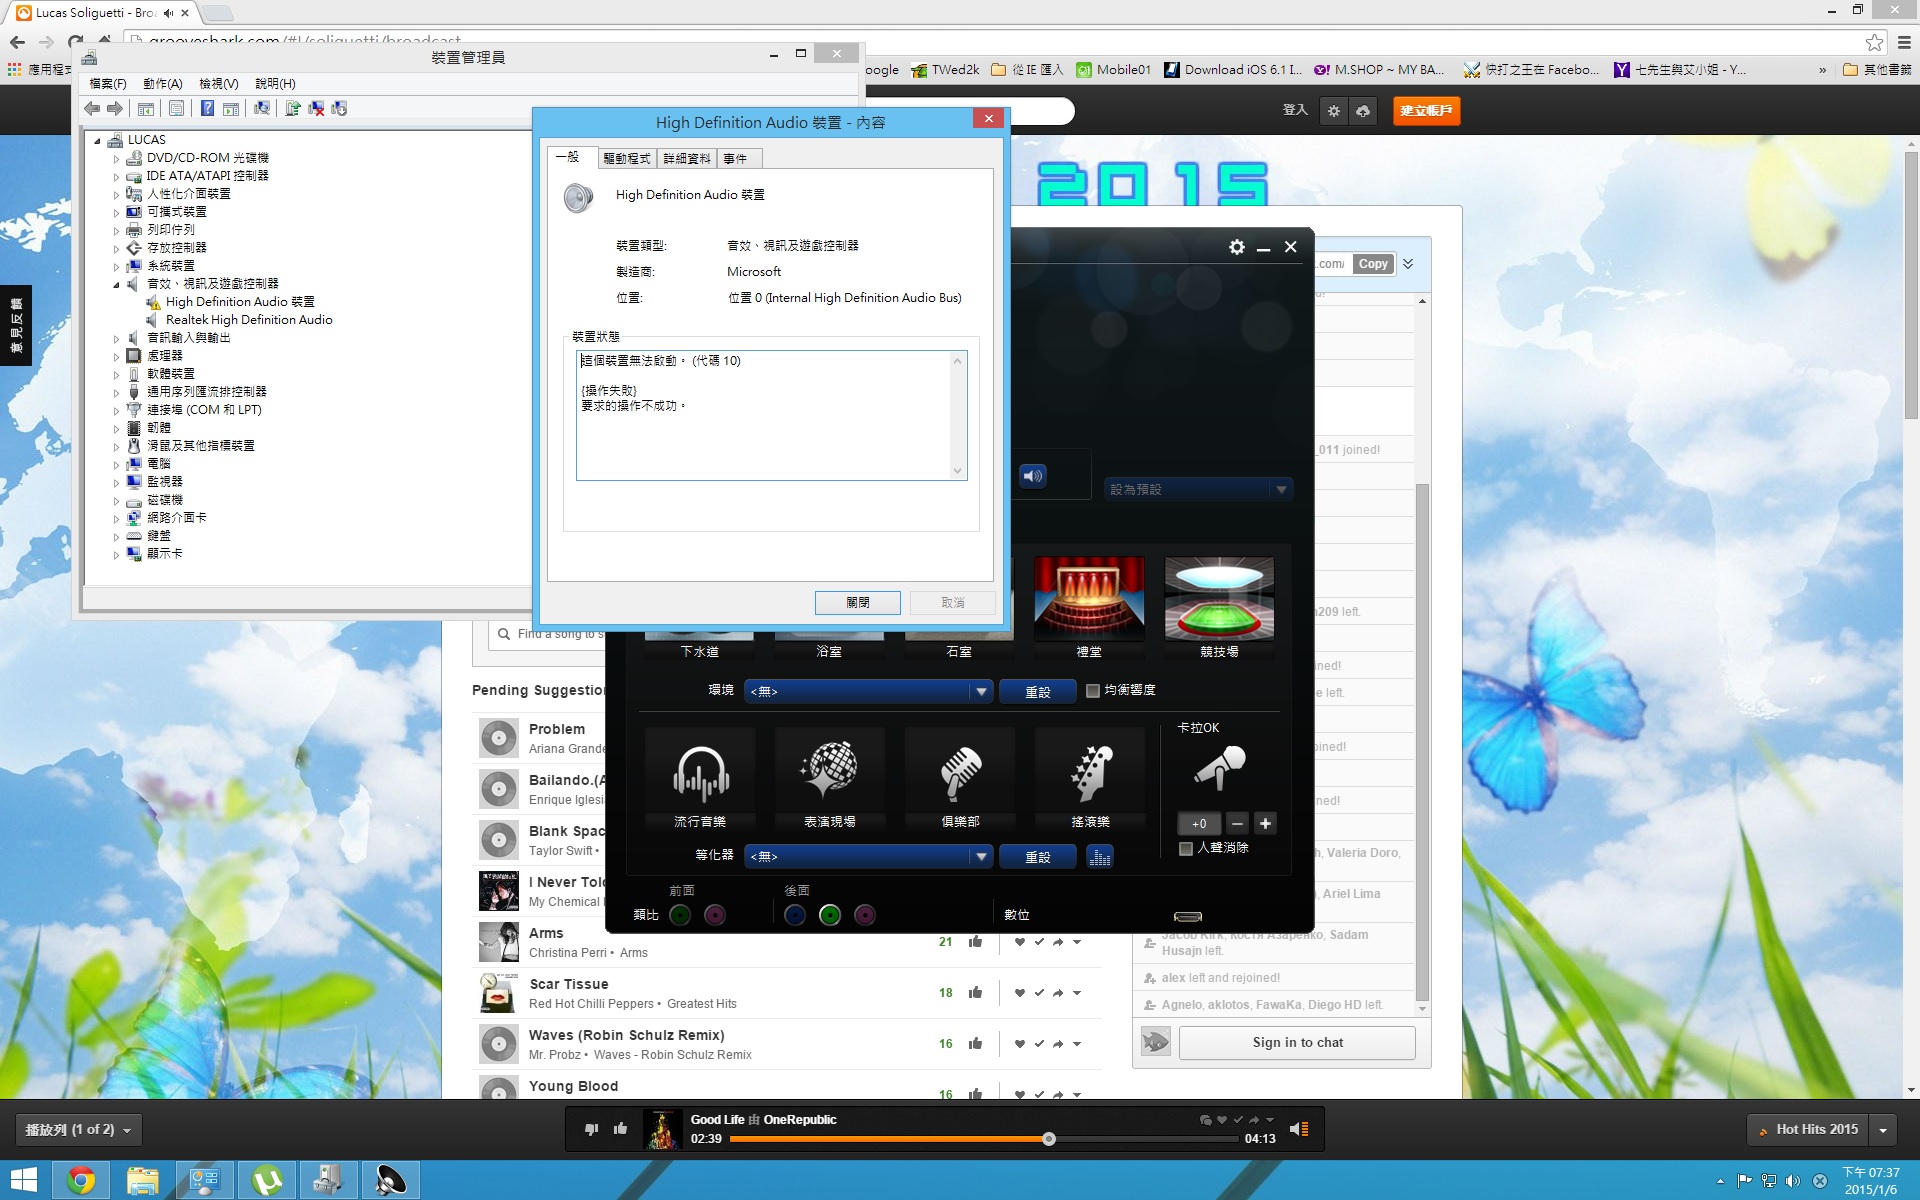Image resolution: width=1920 pixels, height=1200 pixels.
Task: Open the Hot Hits 2015 dropdown arrow
Action: pyautogui.click(x=1883, y=1130)
